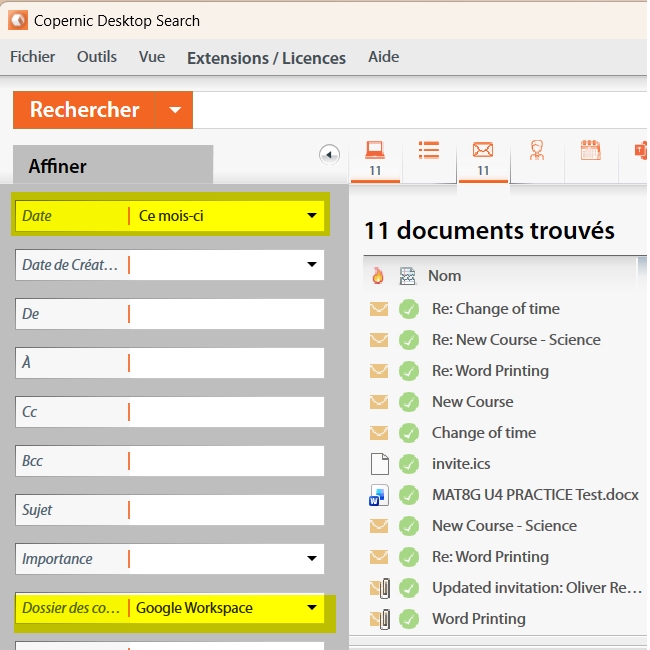The width and height of the screenshot is (650, 650).
Task: Open the calendar category icon
Action: click(x=590, y=151)
